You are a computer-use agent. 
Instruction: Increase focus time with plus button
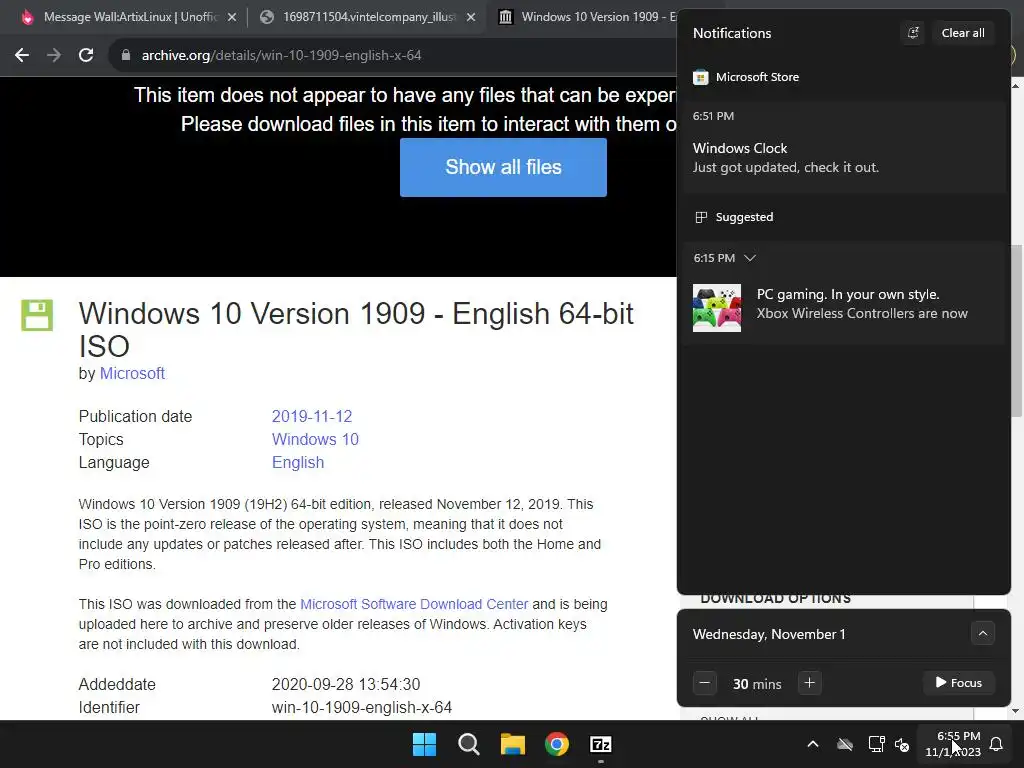point(809,683)
